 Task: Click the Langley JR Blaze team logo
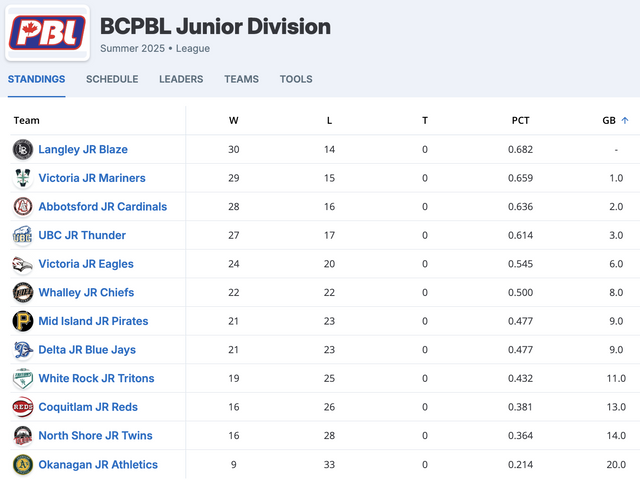pos(22,150)
